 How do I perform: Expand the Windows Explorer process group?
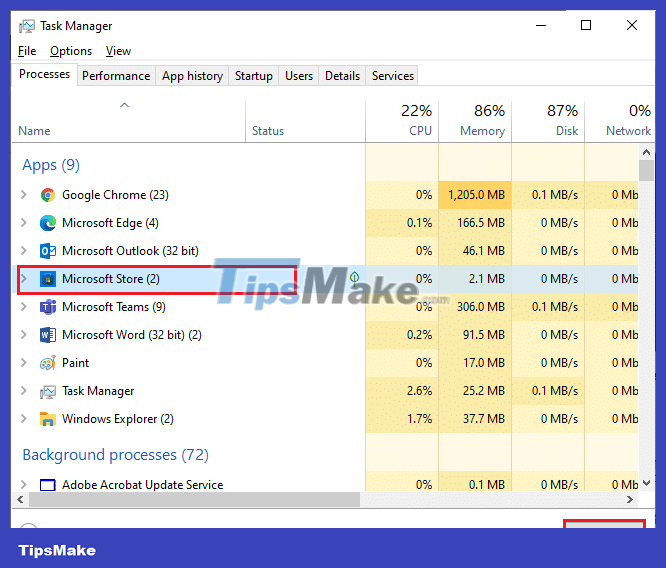coord(24,419)
